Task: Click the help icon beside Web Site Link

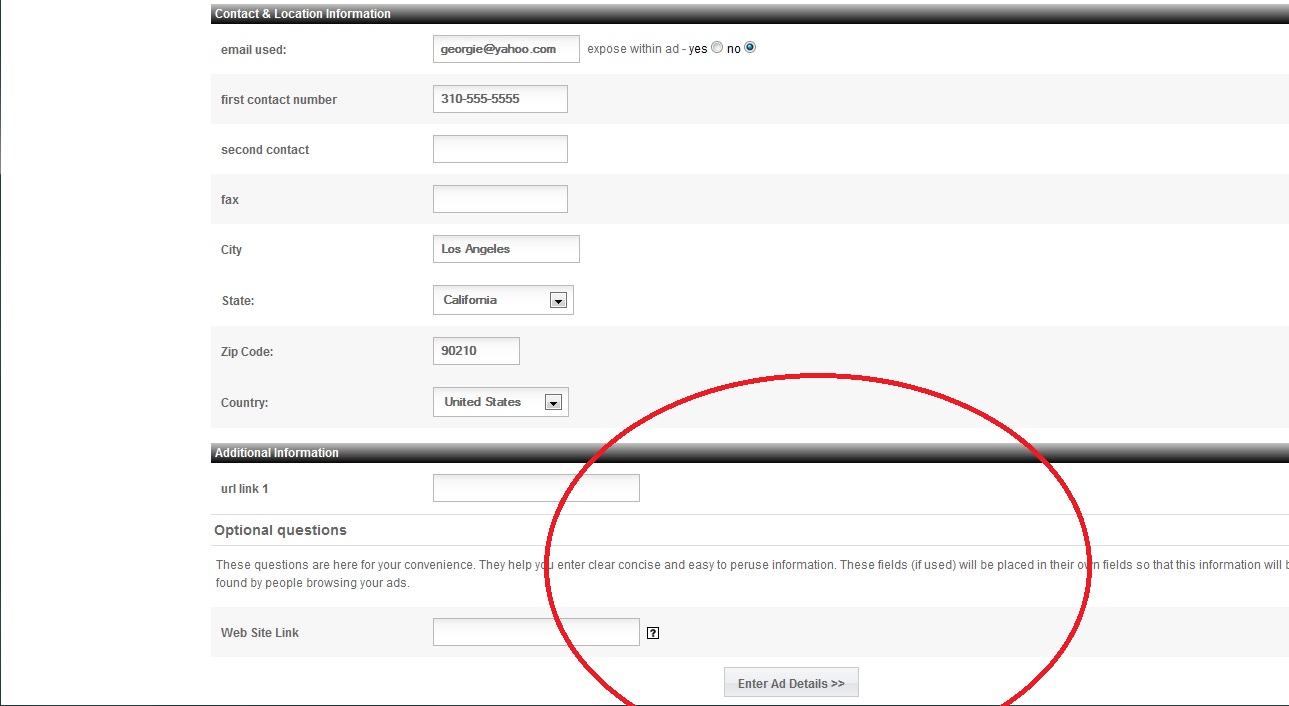Action: pos(653,633)
